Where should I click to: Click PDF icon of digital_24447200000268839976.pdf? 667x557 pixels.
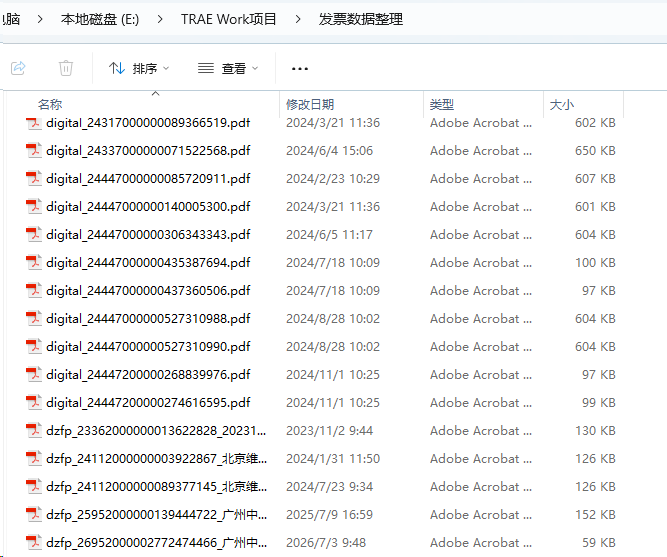point(34,374)
